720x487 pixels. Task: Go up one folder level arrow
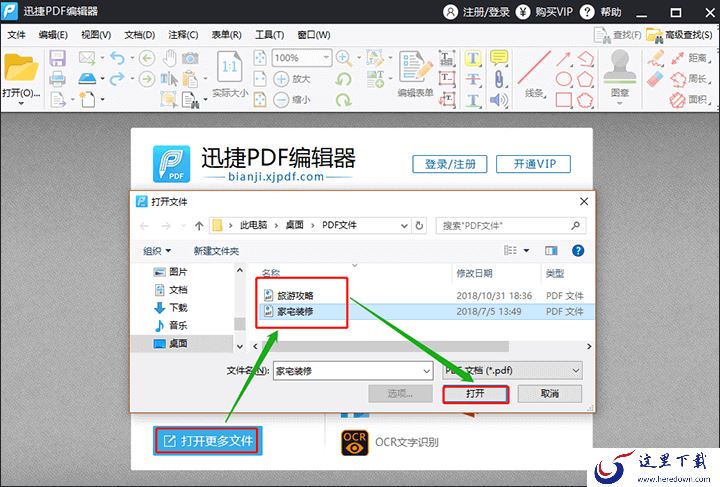(199, 225)
